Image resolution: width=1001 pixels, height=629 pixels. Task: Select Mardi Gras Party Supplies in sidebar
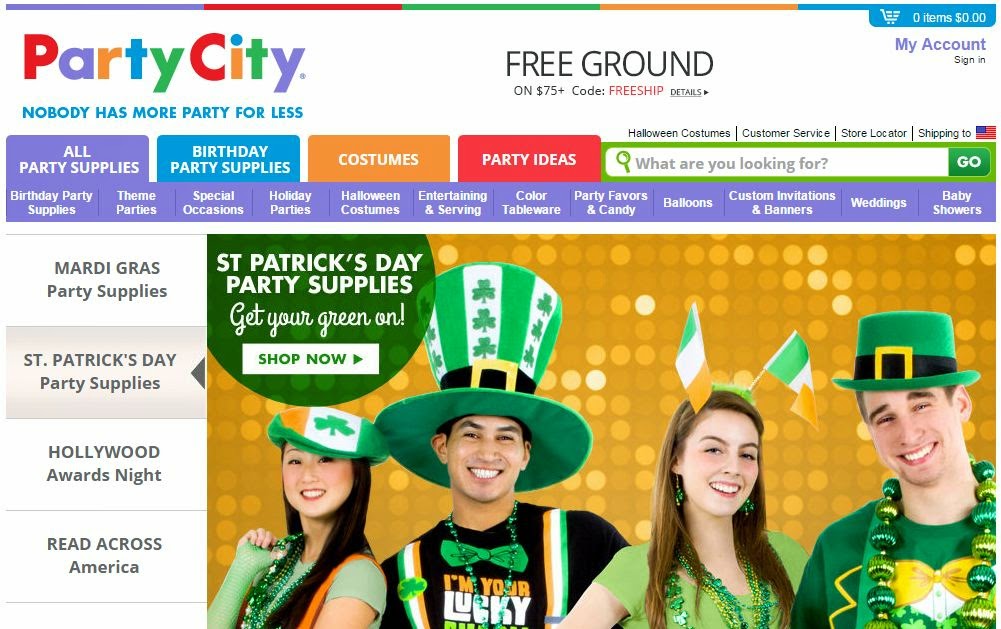pos(107,280)
